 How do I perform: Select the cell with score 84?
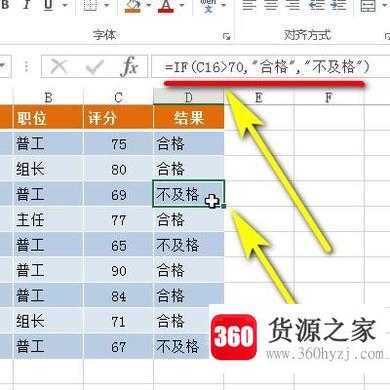tap(118, 295)
